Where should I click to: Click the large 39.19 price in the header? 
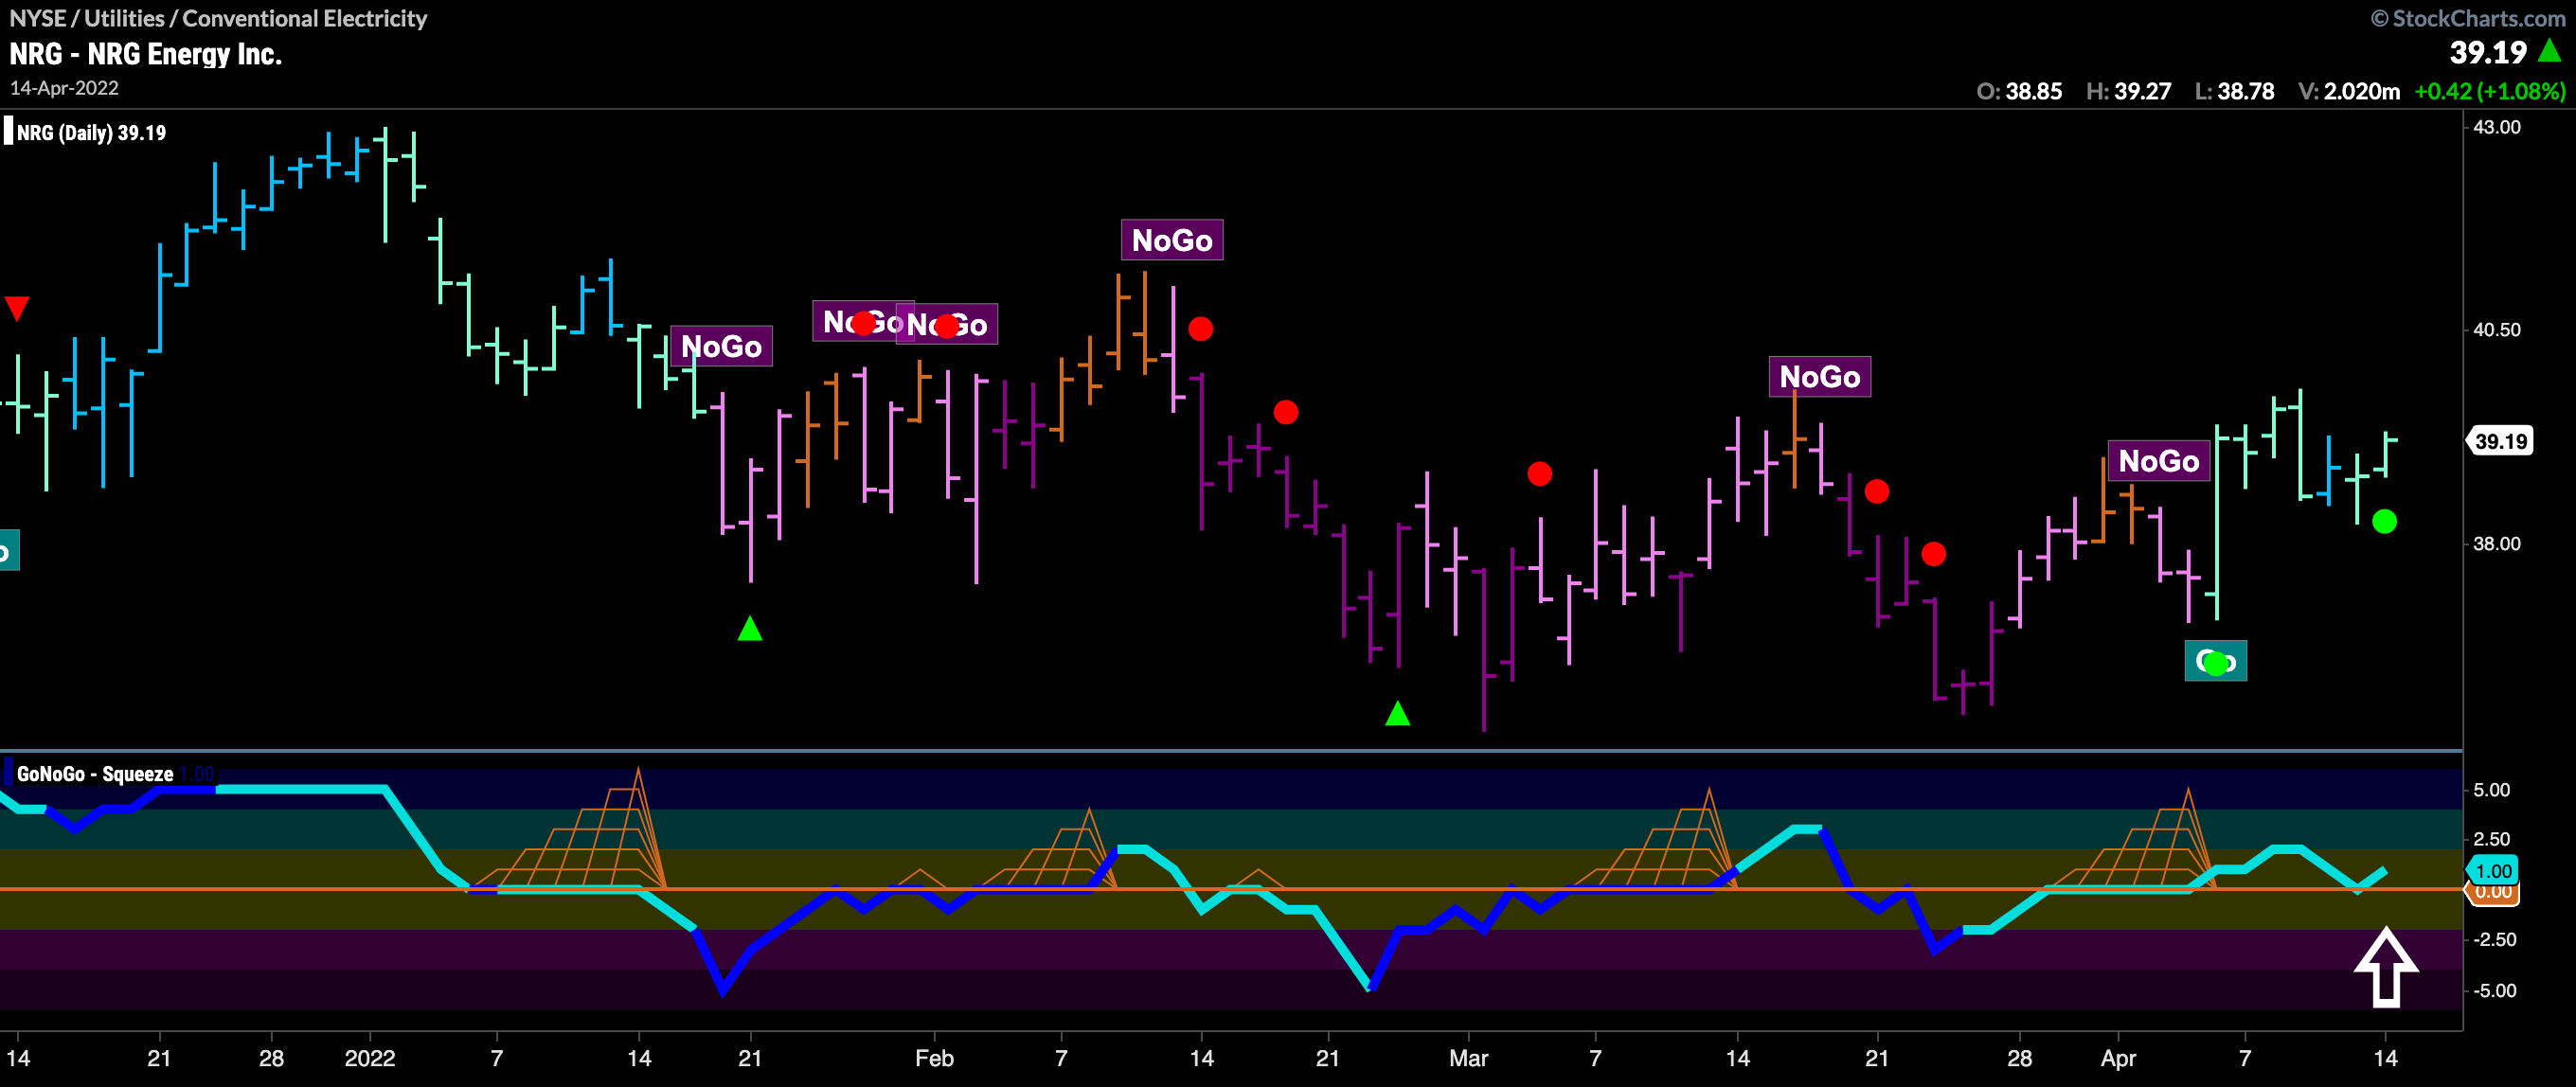pyautogui.click(x=2488, y=52)
